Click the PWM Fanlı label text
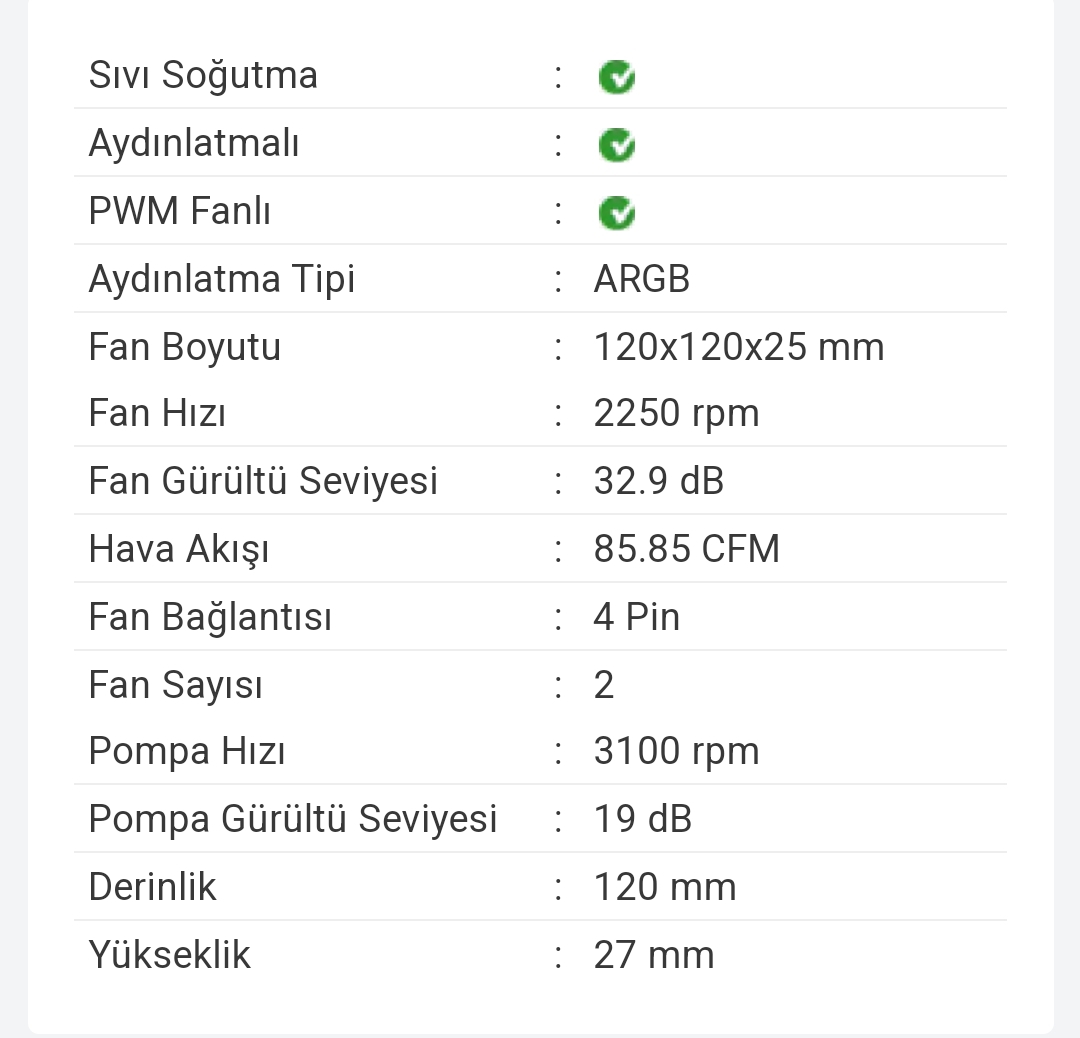The height and width of the screenshot is (1038, 1080). tap(180, 211)
